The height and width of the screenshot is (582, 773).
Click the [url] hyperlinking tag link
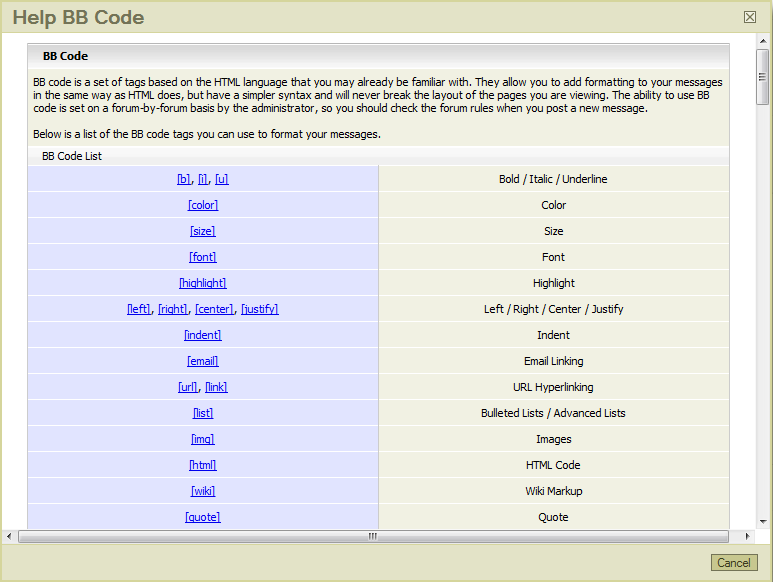188,388
